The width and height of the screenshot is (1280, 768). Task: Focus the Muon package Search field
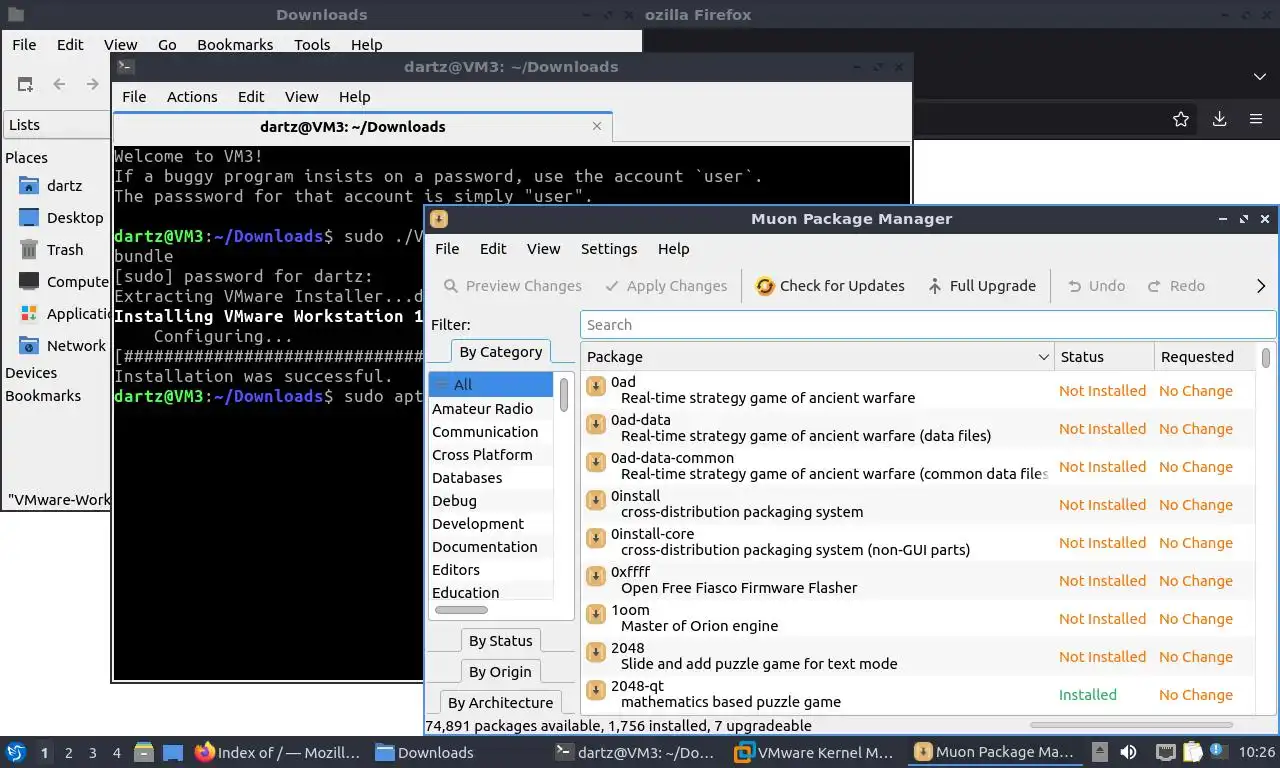click(928, 325)
